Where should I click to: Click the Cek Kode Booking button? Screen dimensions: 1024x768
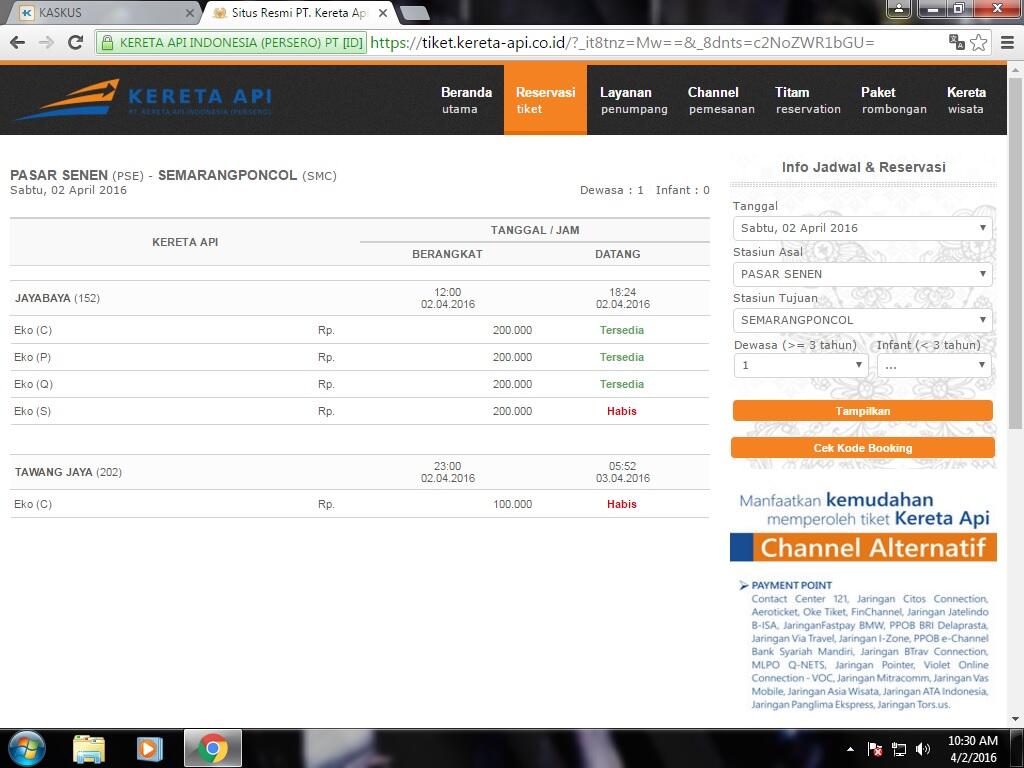point(863,448)
